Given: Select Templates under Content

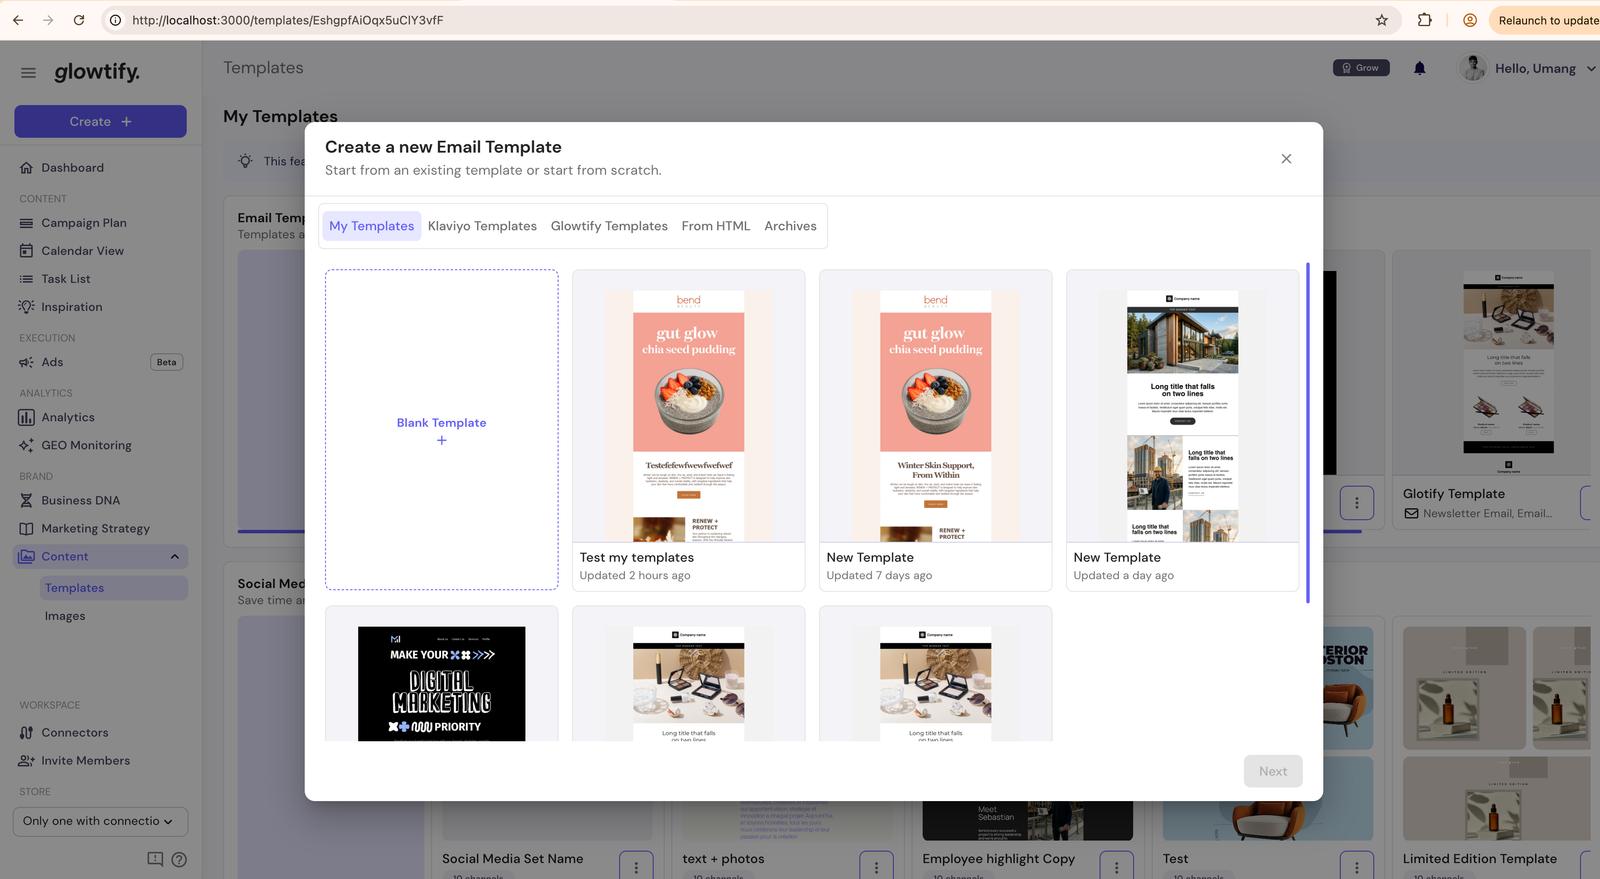Looking at the screenshot, I should 114,588.
